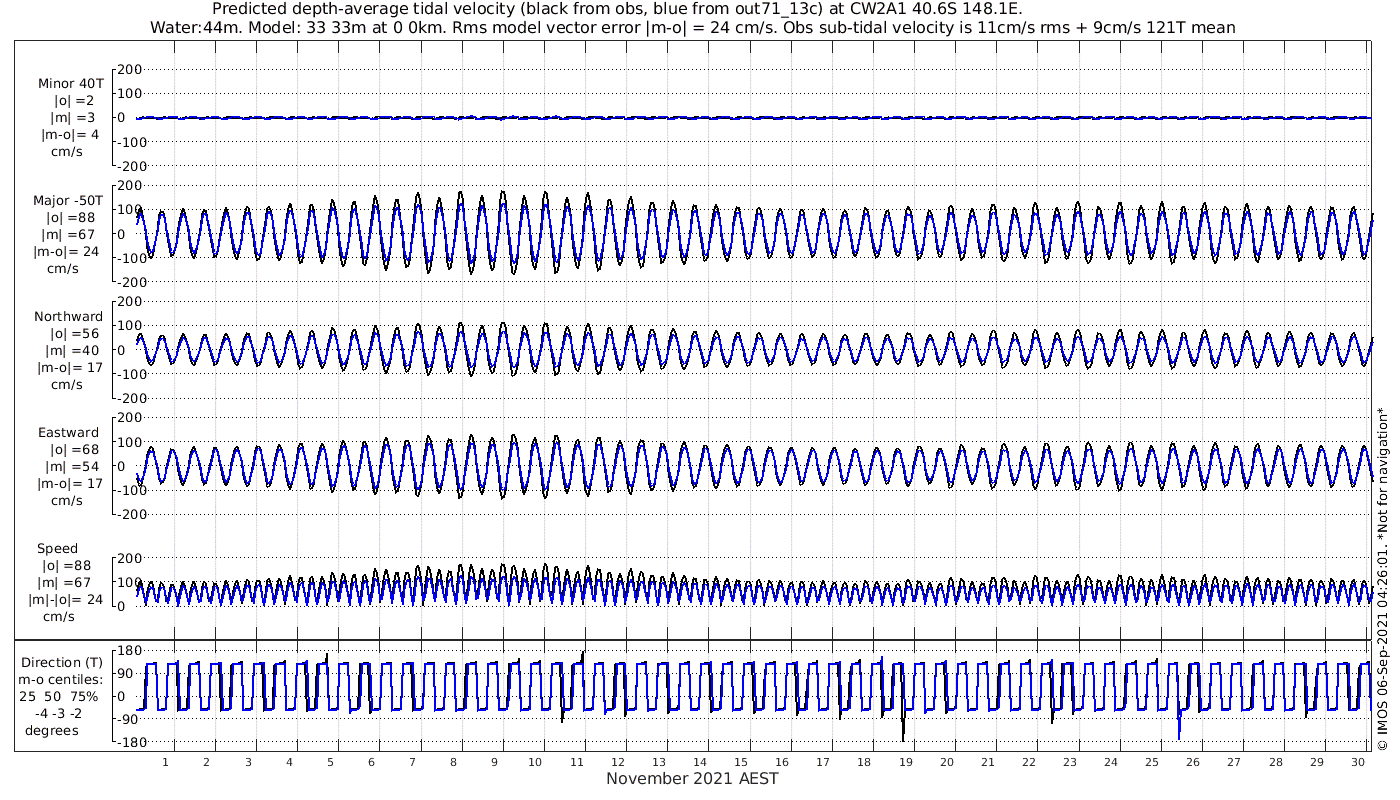Image resolution: width=1400 pixels, height=800 pixels.
Task: Click day 28 tick label on time axis
Action: pyautogui.click(x=1275, y=763)
